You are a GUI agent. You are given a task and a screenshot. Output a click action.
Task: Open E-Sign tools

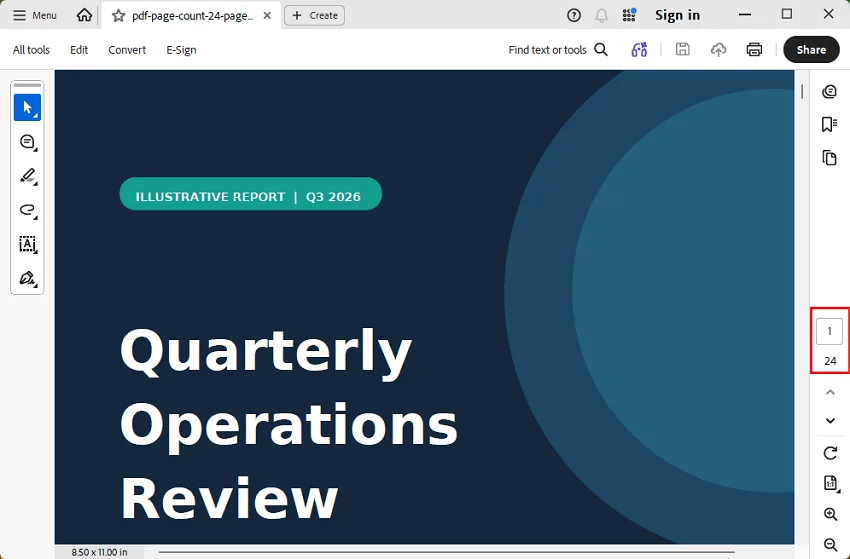click(181, 50)
